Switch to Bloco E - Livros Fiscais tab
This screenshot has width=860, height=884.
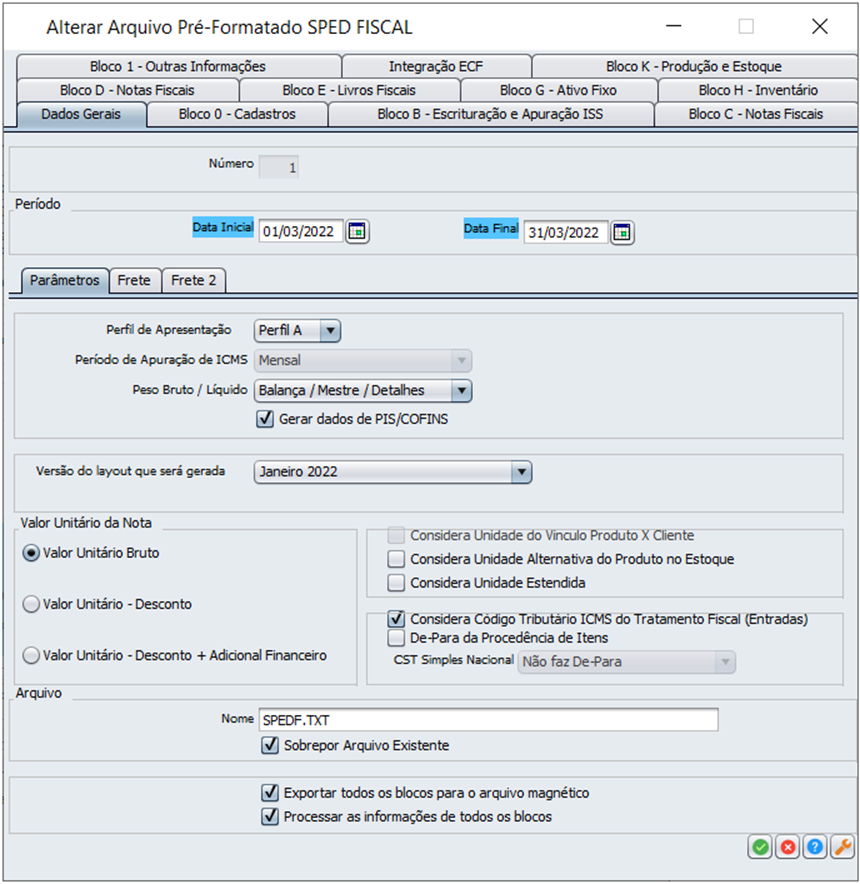349,90
